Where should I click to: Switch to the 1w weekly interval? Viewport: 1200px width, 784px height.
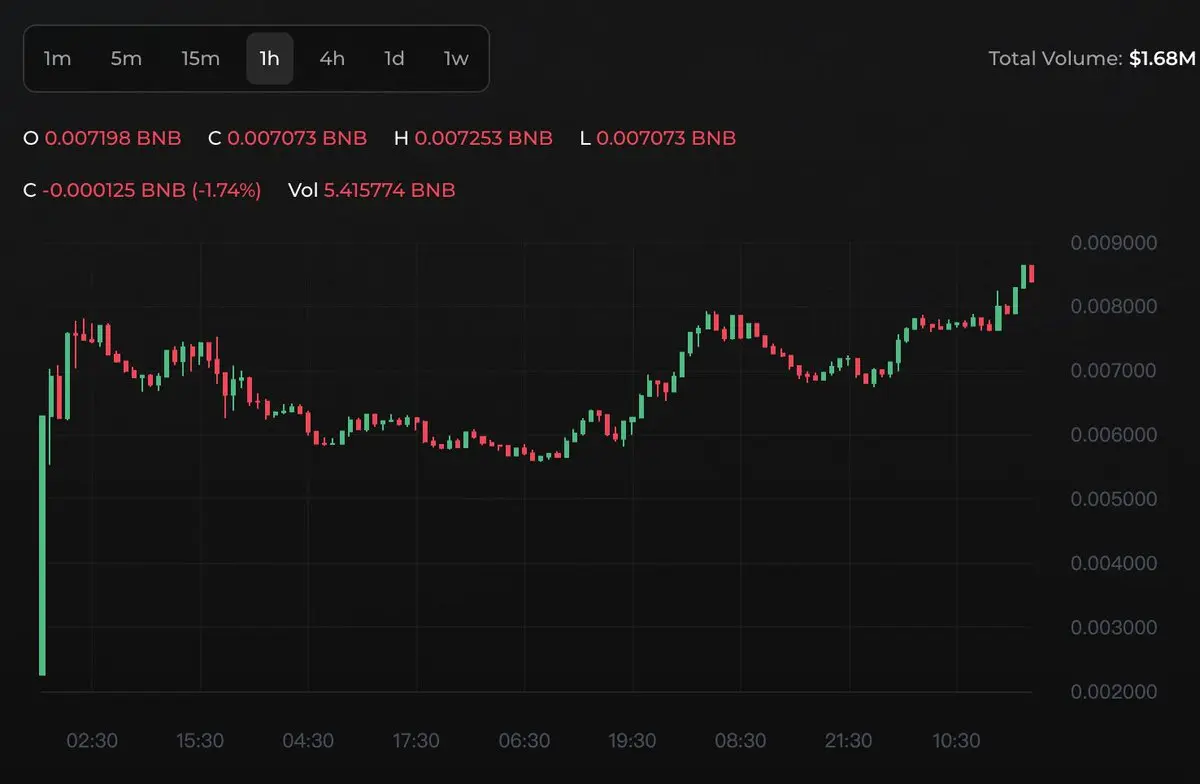pyautogui.click(x=456, y=59)
